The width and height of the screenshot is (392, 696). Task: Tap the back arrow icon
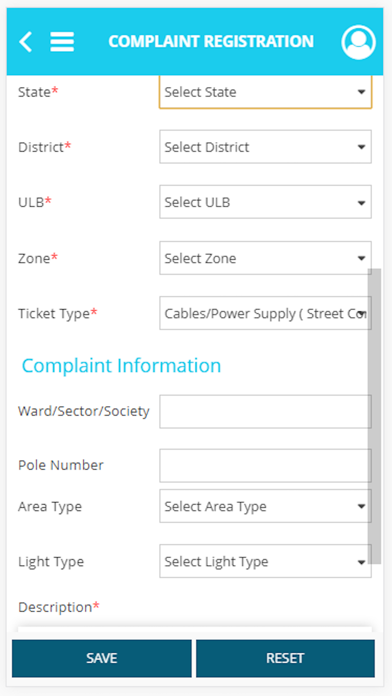[x=25, y=42]
